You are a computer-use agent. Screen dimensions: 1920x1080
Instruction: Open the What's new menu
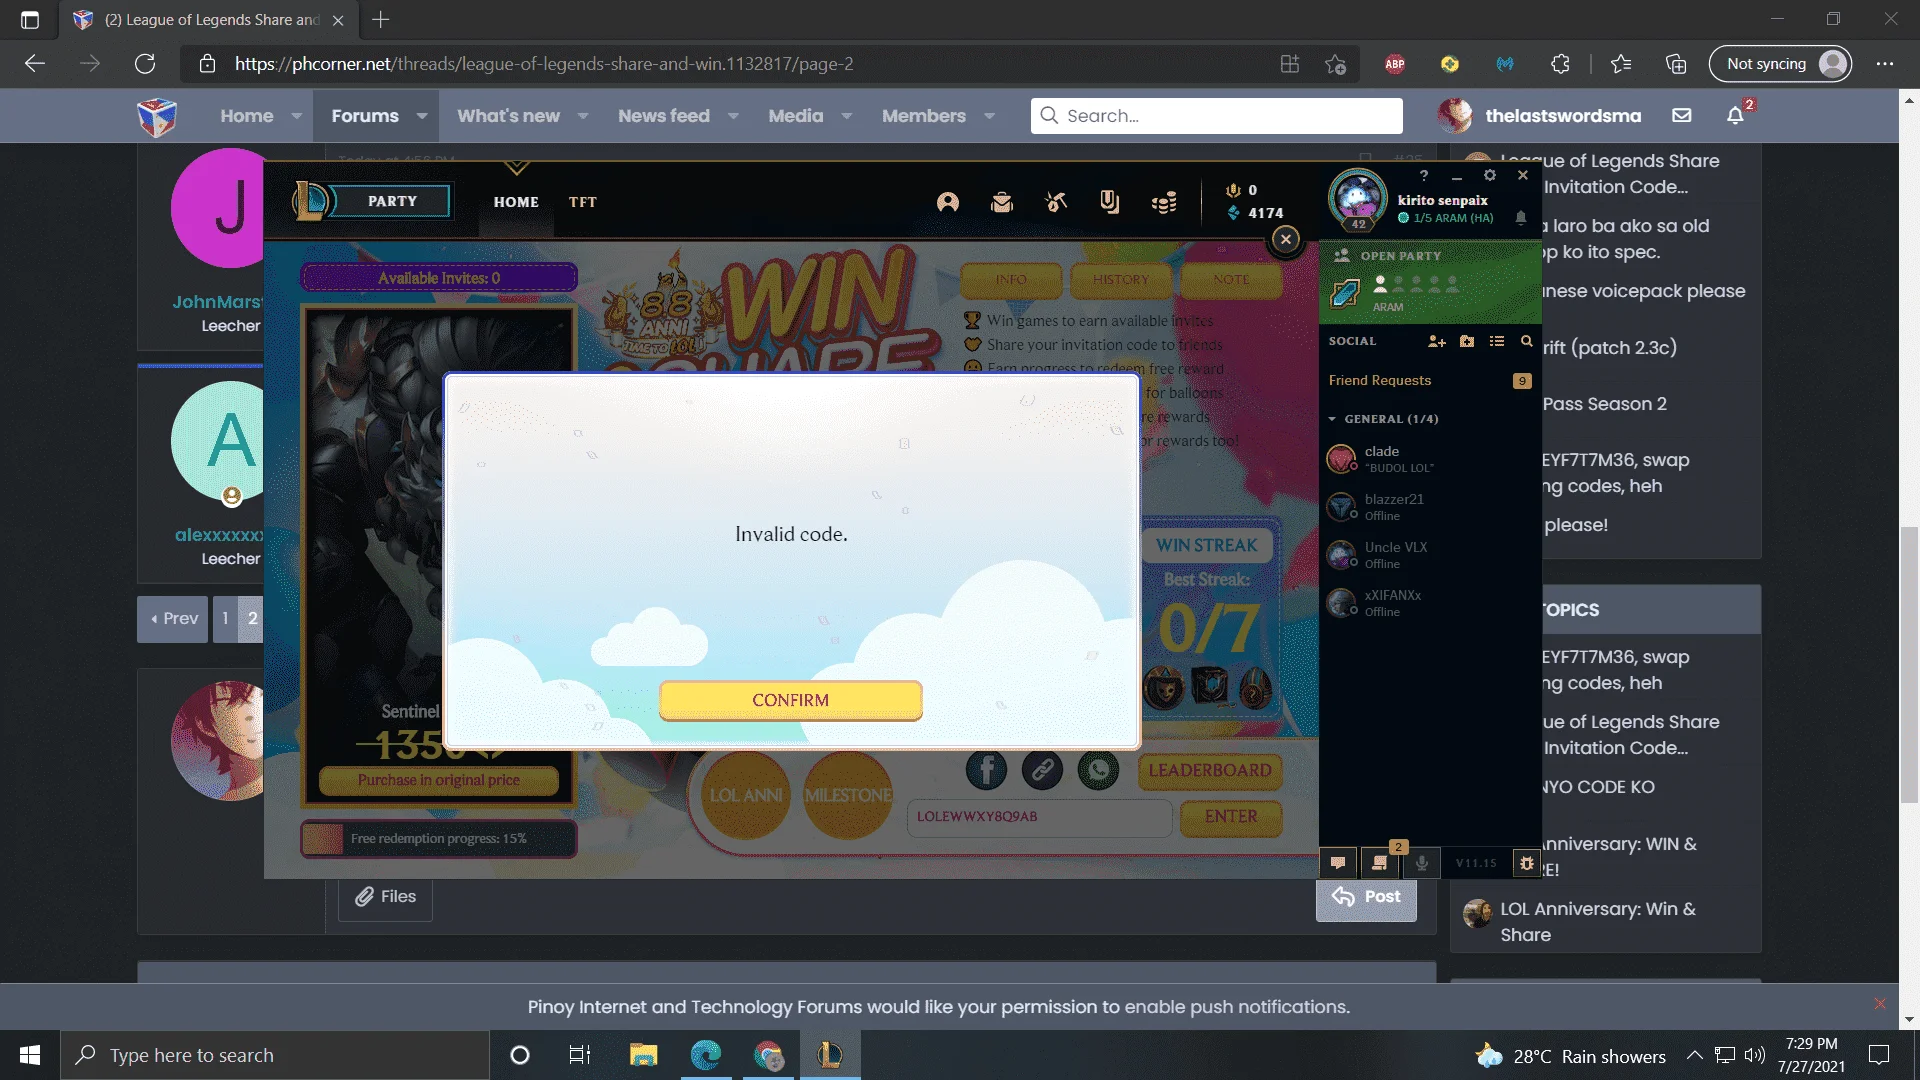point(508,116)
